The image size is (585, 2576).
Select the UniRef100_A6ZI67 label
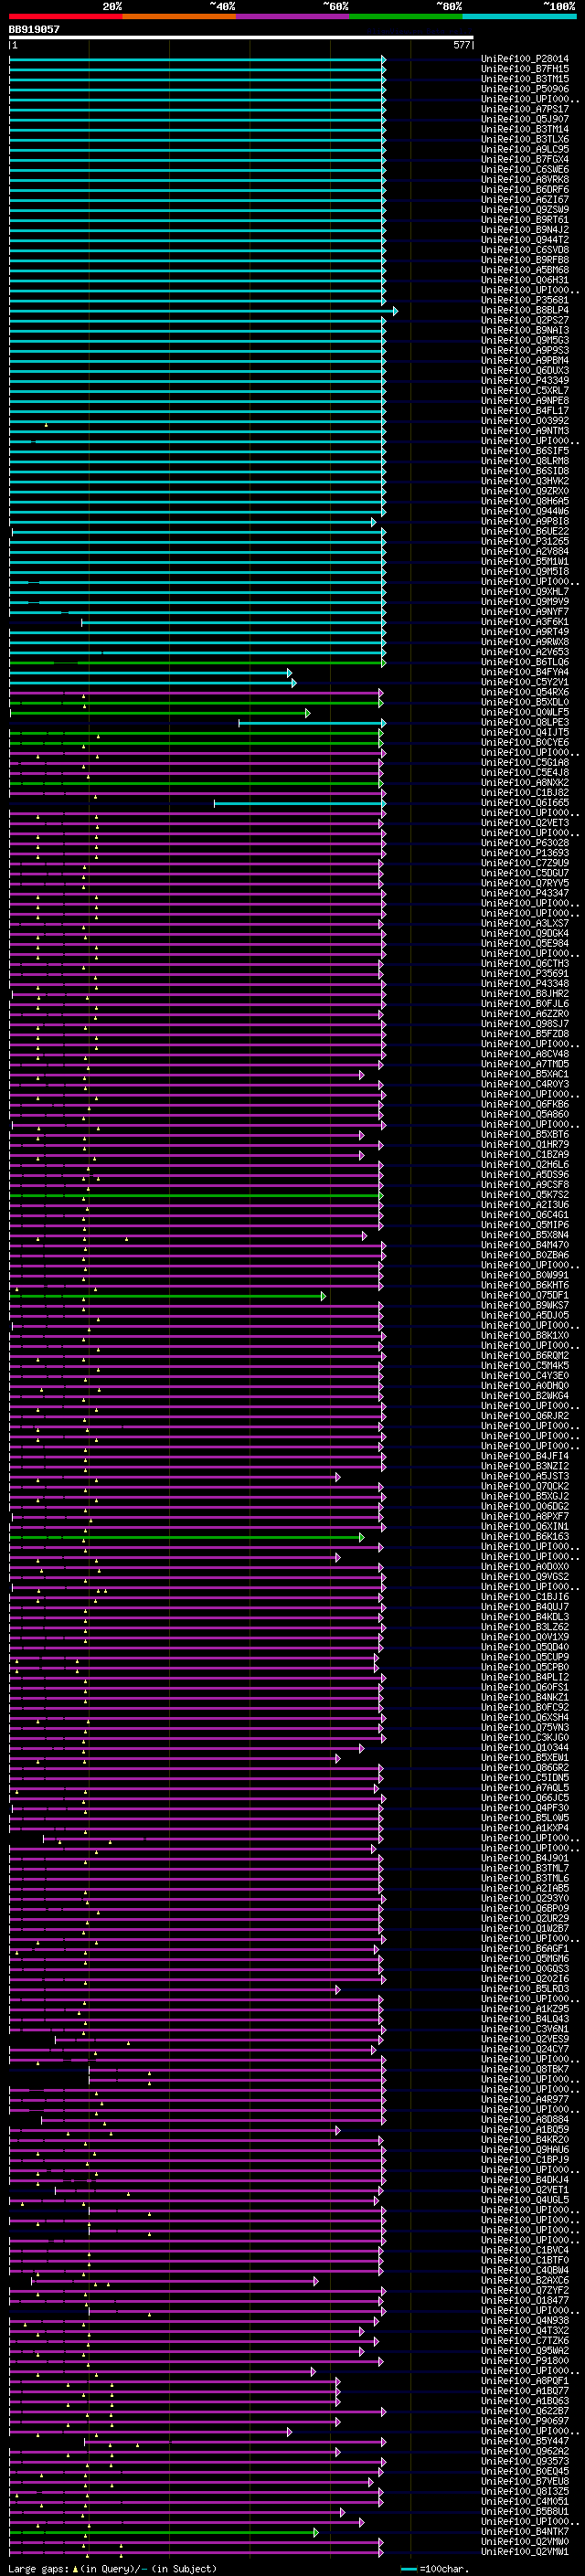click(525, 200)
